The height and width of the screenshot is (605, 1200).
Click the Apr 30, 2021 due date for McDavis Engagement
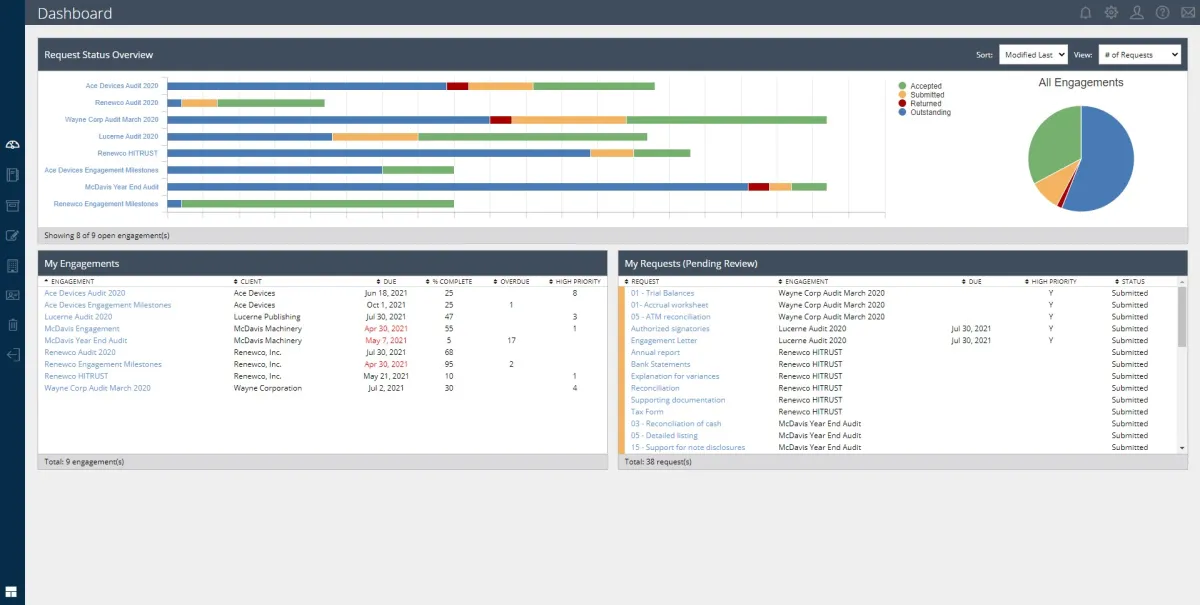386,329
